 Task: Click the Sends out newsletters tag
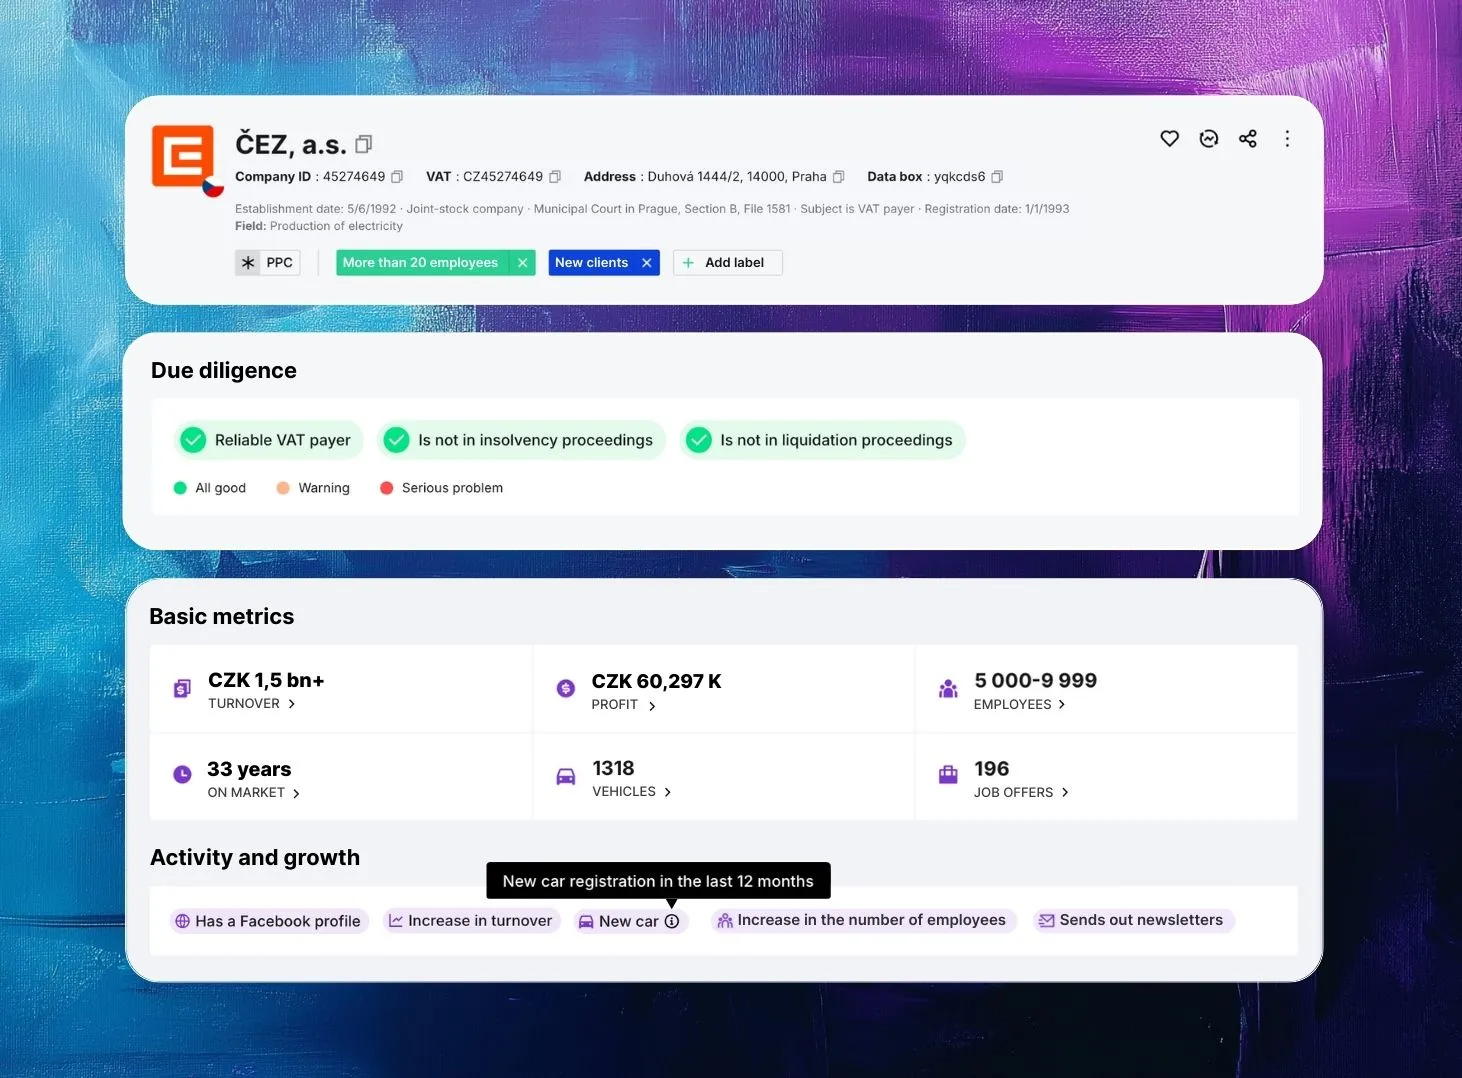click(x=1134, y=921)
